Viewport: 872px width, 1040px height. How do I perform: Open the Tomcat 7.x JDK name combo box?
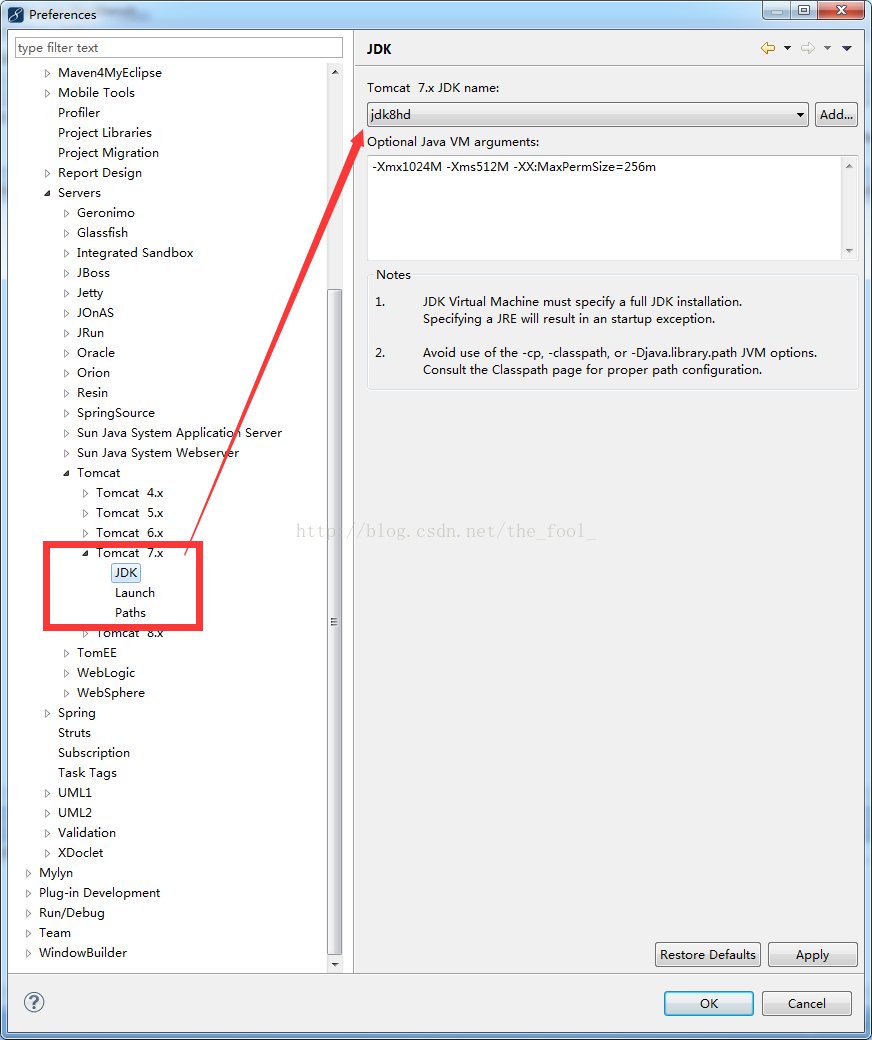click(x=588, y=115)
